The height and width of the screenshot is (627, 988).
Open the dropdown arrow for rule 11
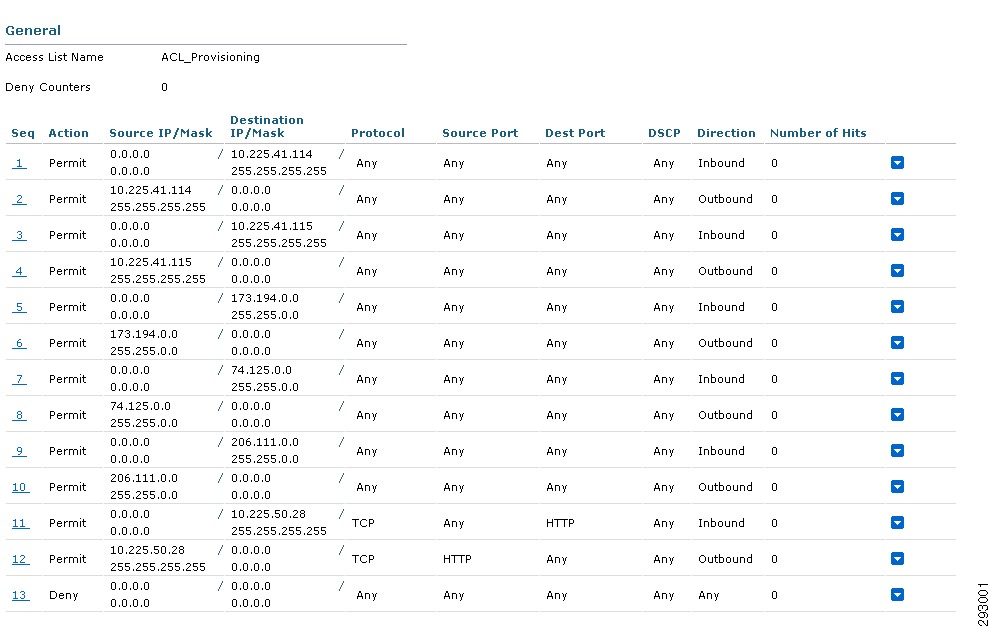[x=897, y=522]
